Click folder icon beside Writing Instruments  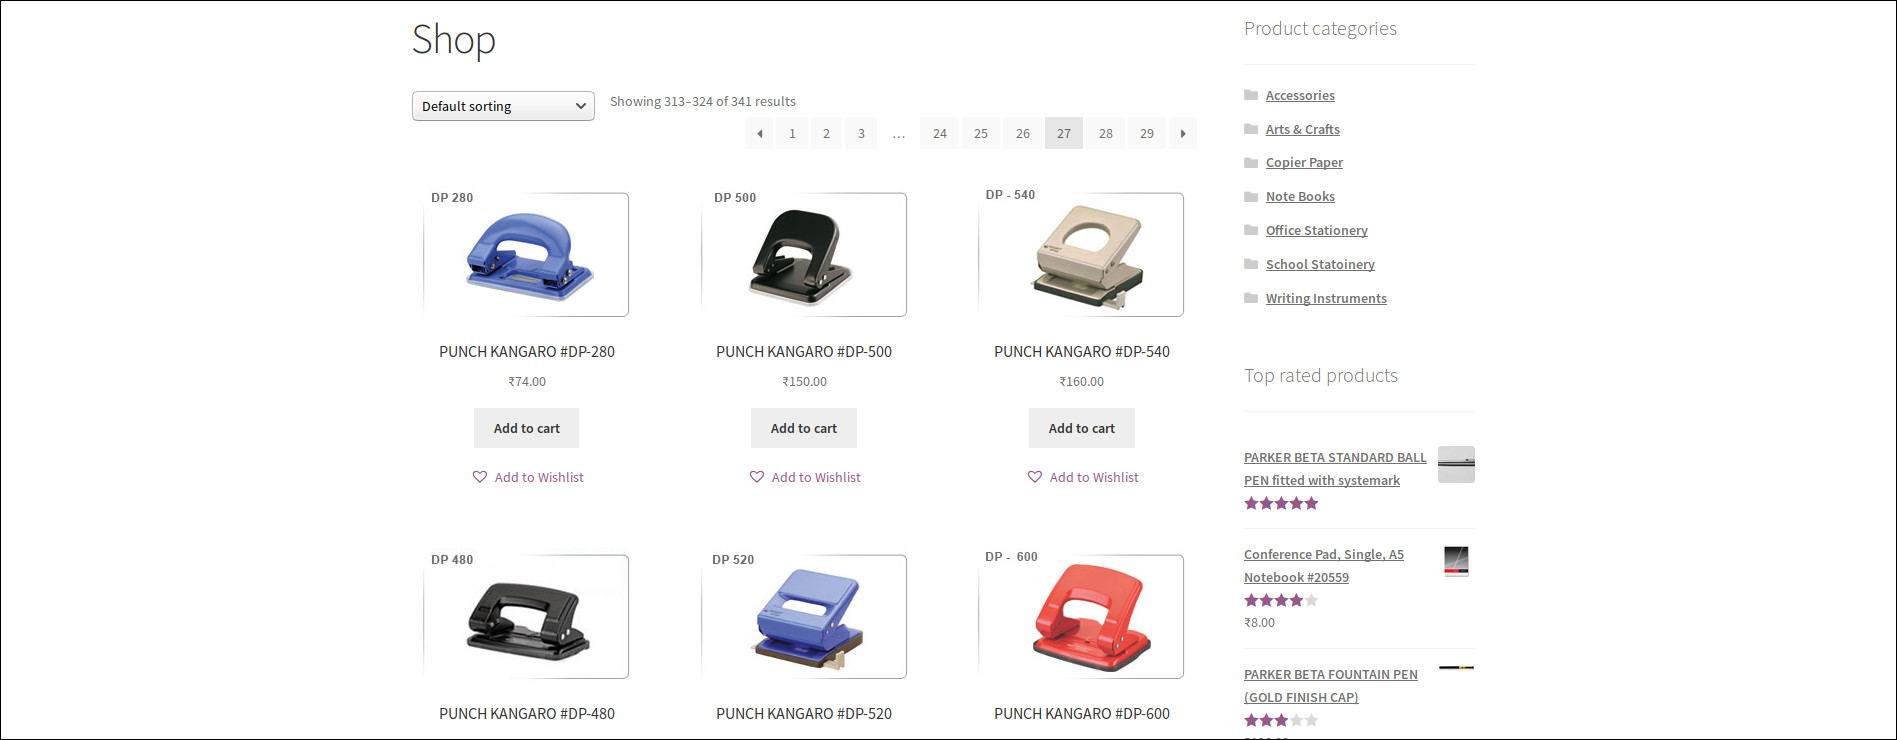1251,298
